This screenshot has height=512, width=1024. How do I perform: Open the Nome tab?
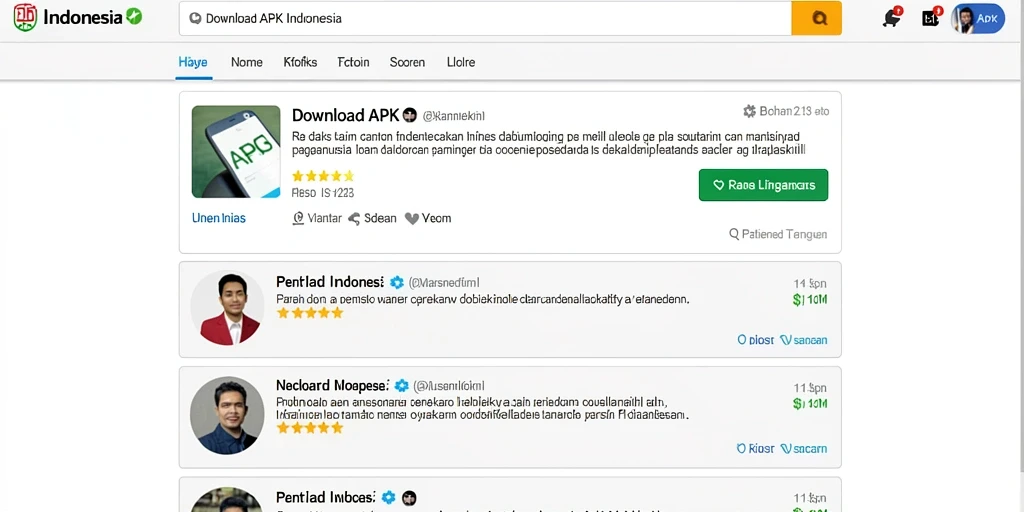pyautogui.click(x=247, y=63)
